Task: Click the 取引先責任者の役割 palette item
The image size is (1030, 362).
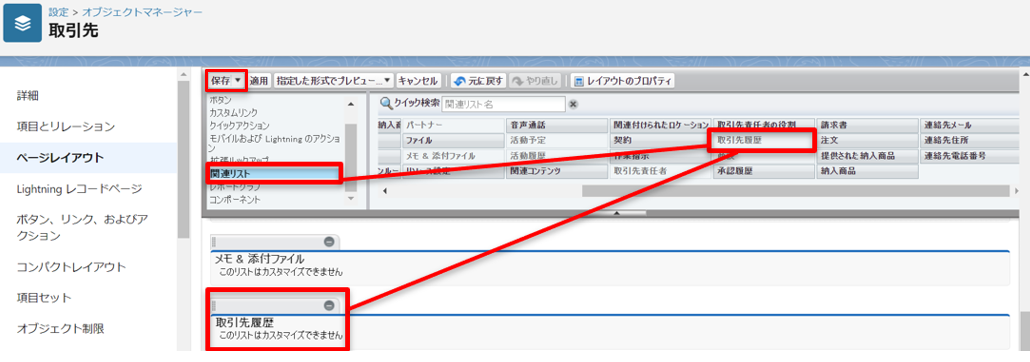Action: (x=763, y=124)
